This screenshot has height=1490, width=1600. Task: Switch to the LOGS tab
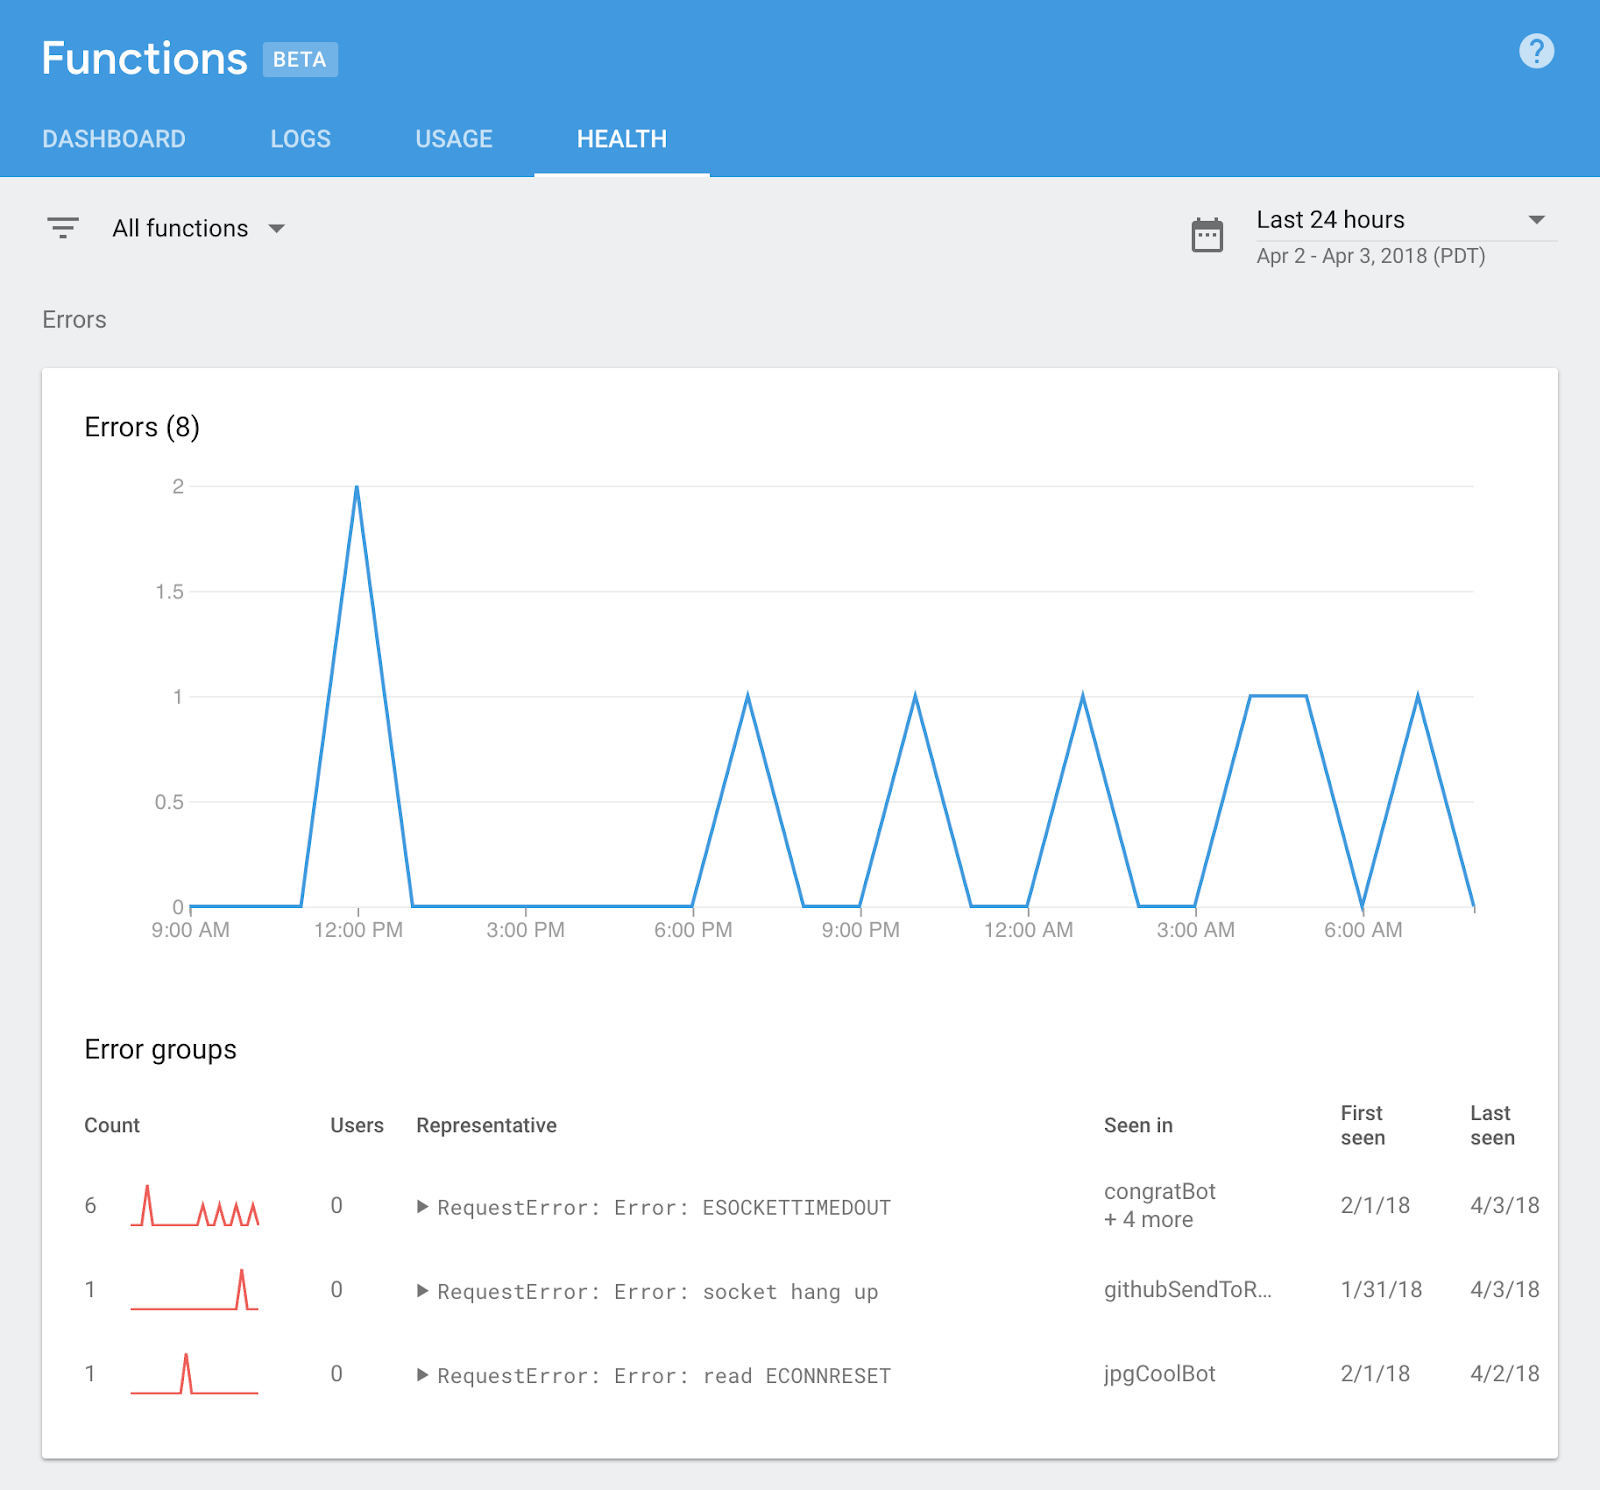click(300, 139)
